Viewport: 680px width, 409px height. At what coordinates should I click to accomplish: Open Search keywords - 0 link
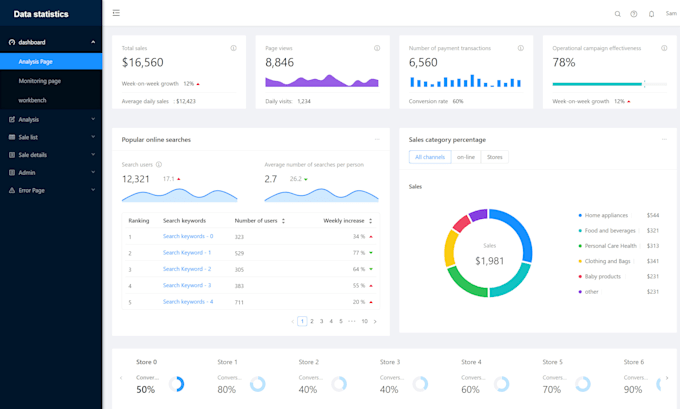coord(188,236)
